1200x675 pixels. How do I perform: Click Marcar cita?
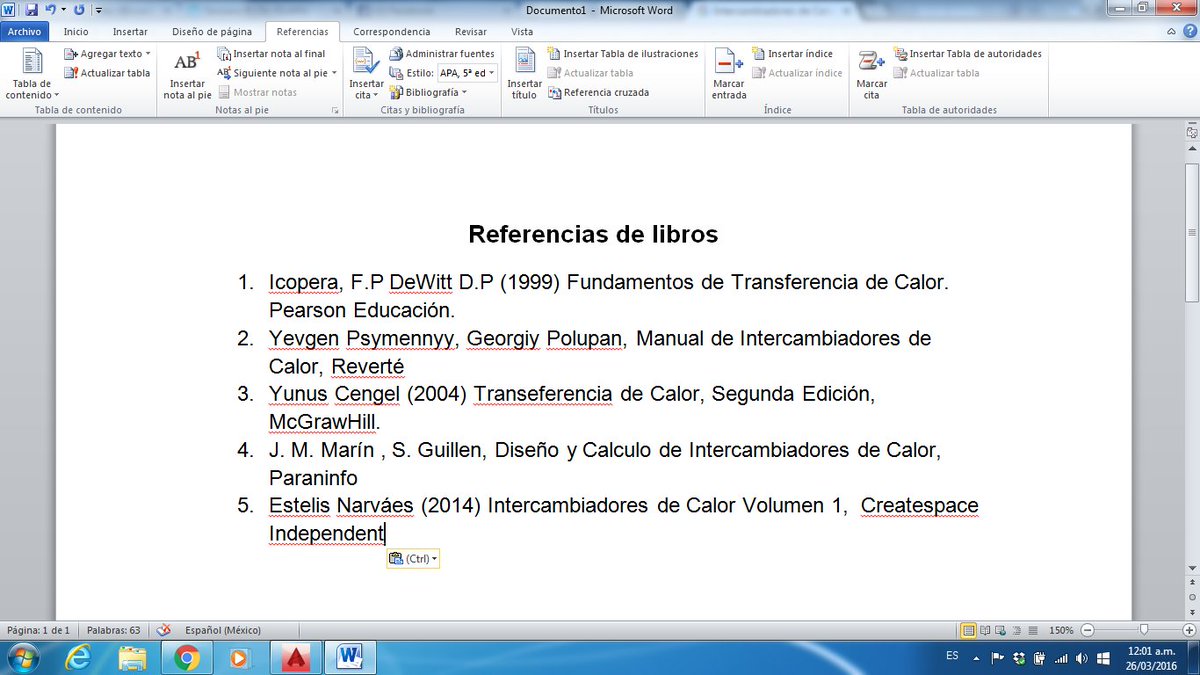(x=871, y=73)
